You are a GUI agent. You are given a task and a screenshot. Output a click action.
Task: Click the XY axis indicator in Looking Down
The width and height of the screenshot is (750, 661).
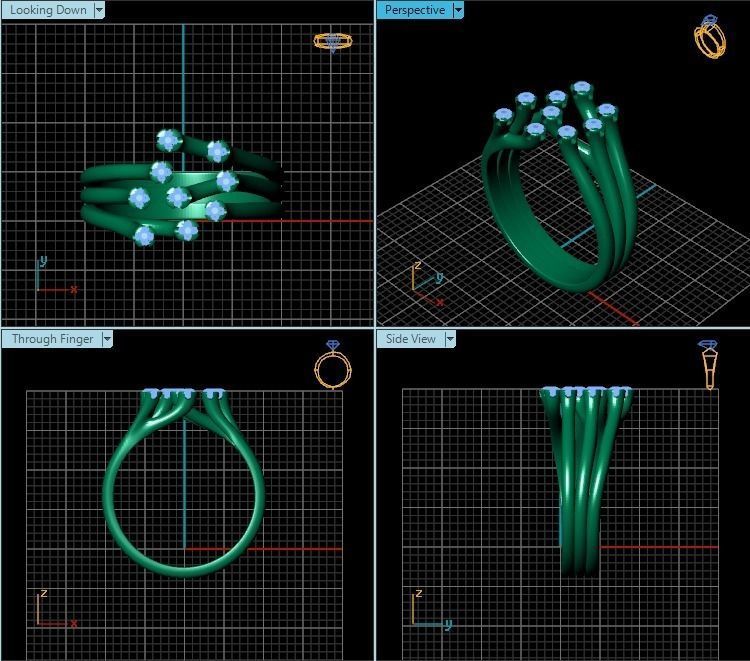point(56,275)
